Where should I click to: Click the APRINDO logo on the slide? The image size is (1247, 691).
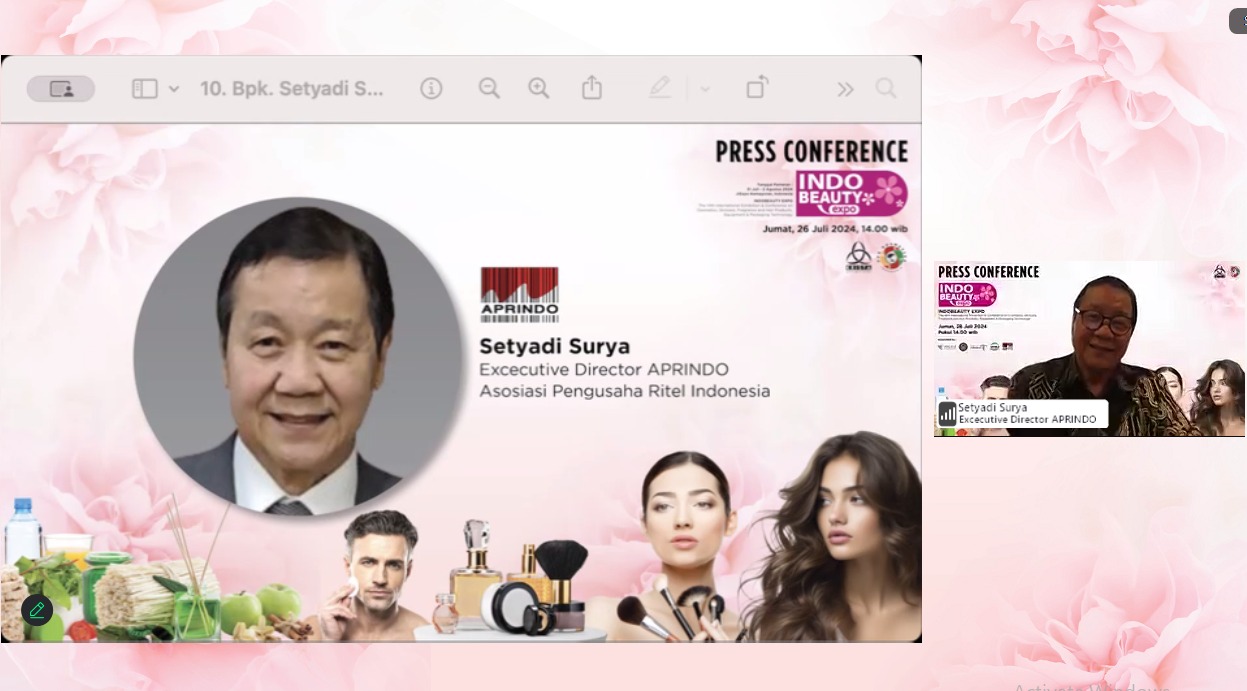(519, 294)
